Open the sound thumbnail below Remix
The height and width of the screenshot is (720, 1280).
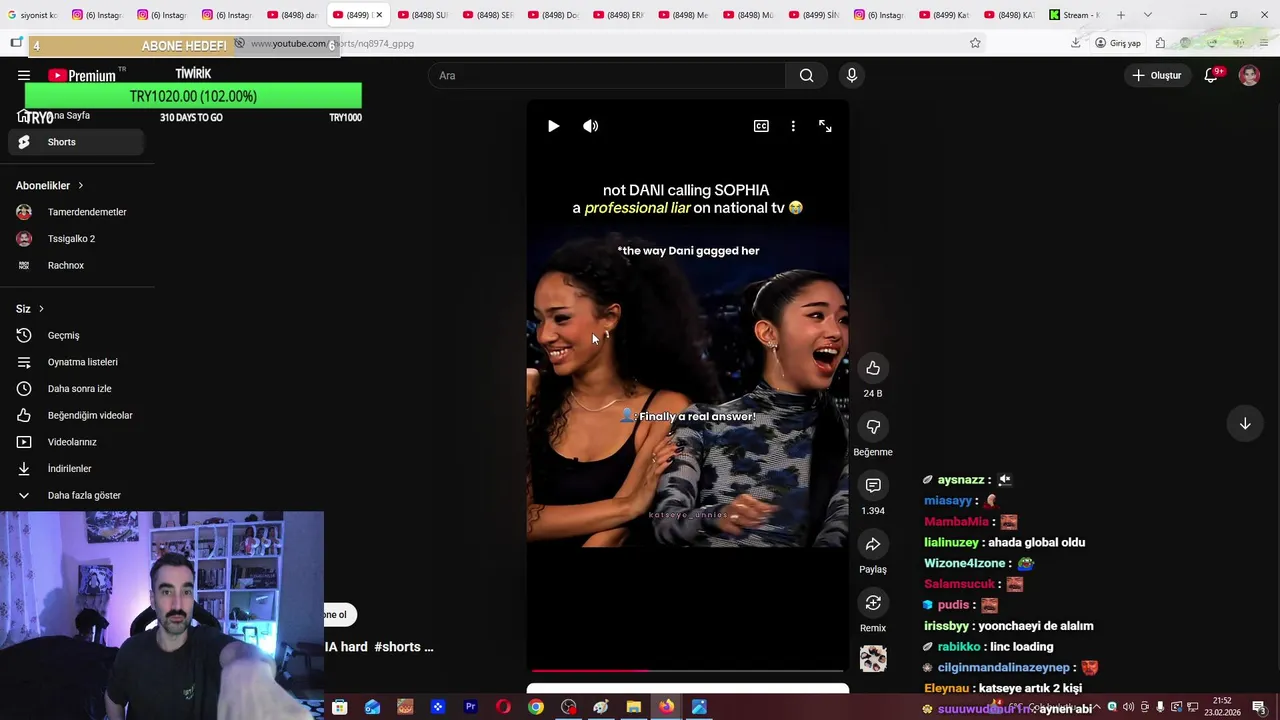click(873, 658)
